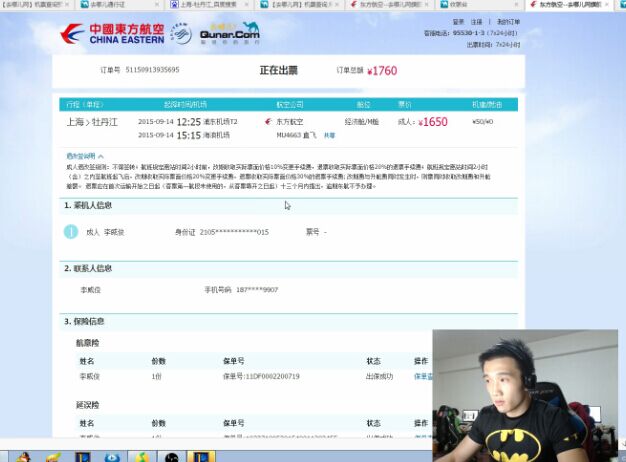Click the 航意险 subsection title
Screen dimensions: 626x462
point(87,343)
